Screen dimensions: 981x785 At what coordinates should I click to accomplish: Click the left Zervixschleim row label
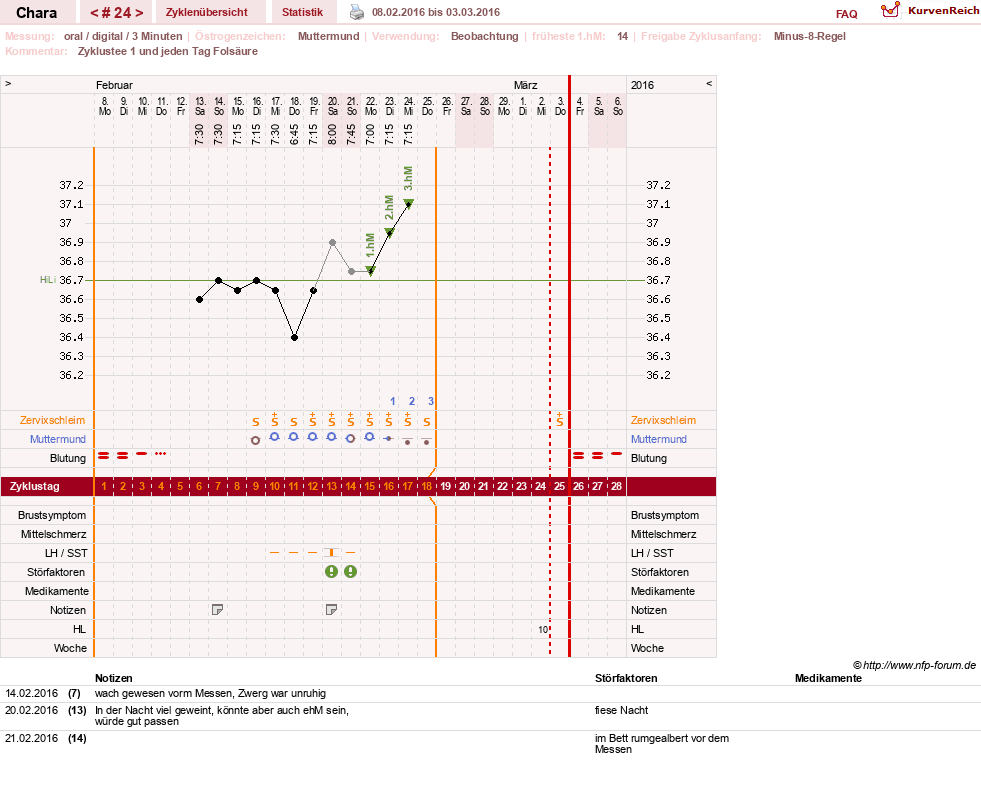(x=52, y=420)
